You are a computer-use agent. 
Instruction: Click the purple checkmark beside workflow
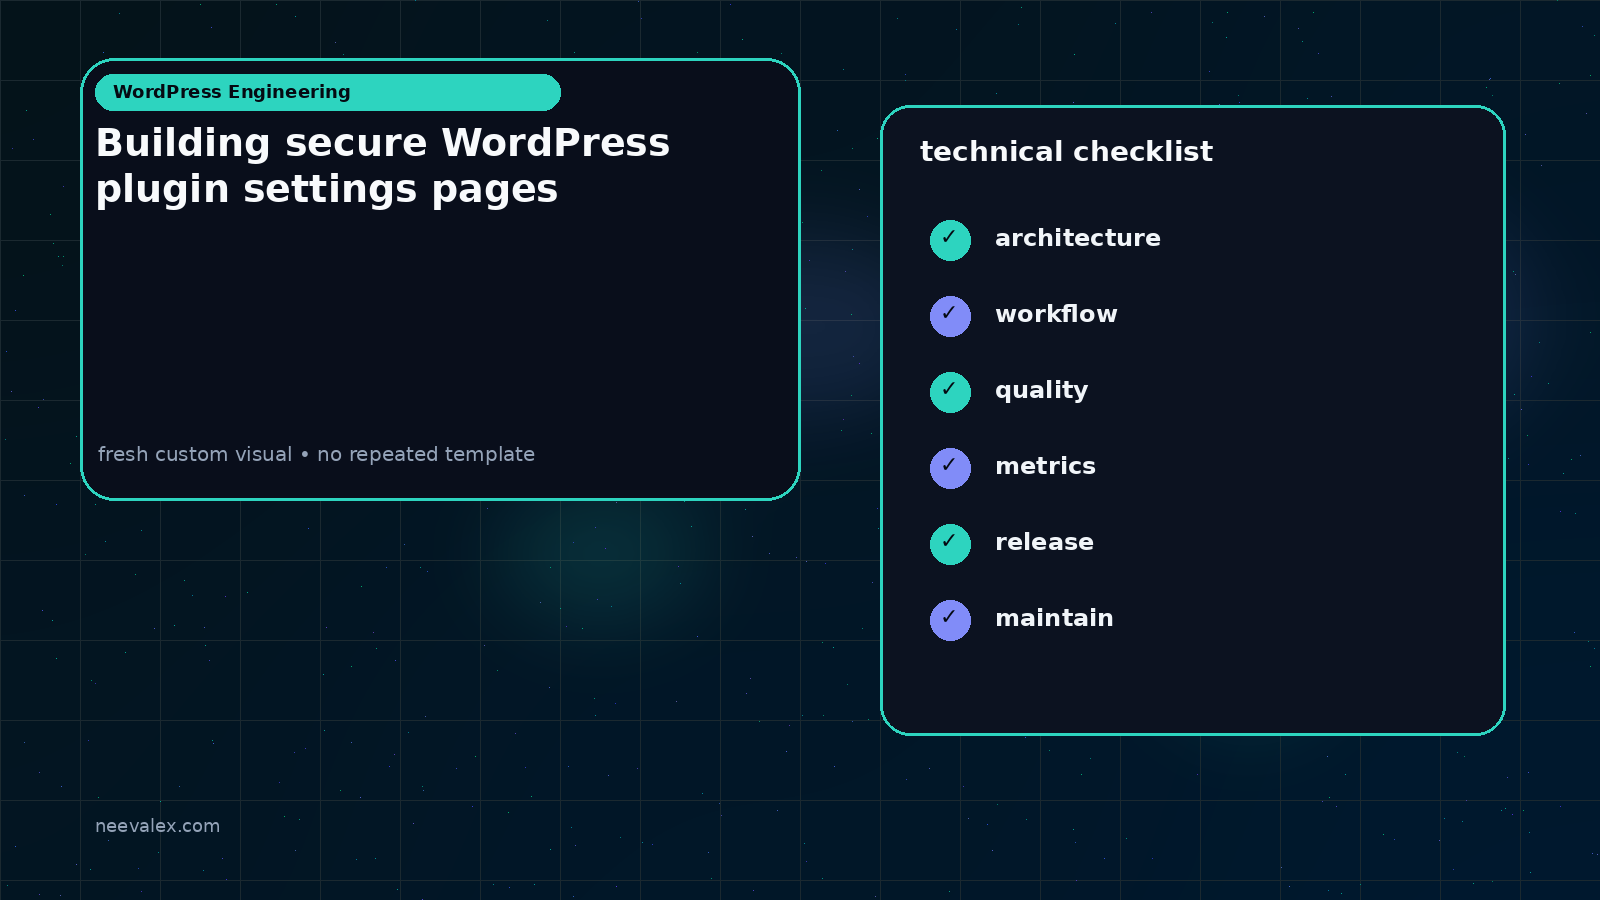click(950, 316)
